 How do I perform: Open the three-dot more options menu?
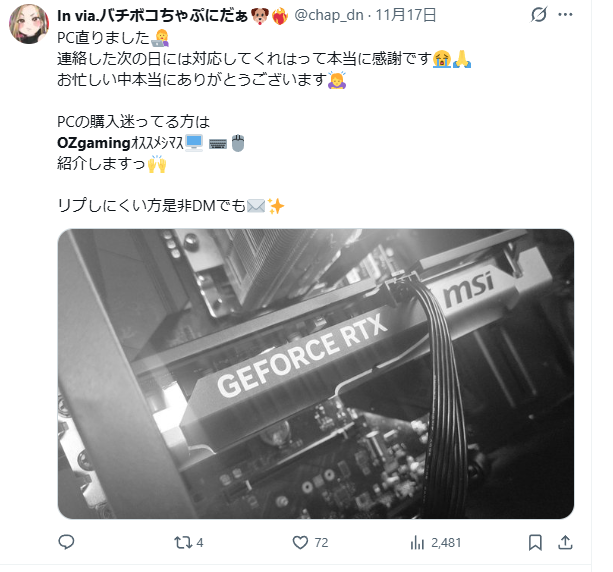click(x=565, y=15)
